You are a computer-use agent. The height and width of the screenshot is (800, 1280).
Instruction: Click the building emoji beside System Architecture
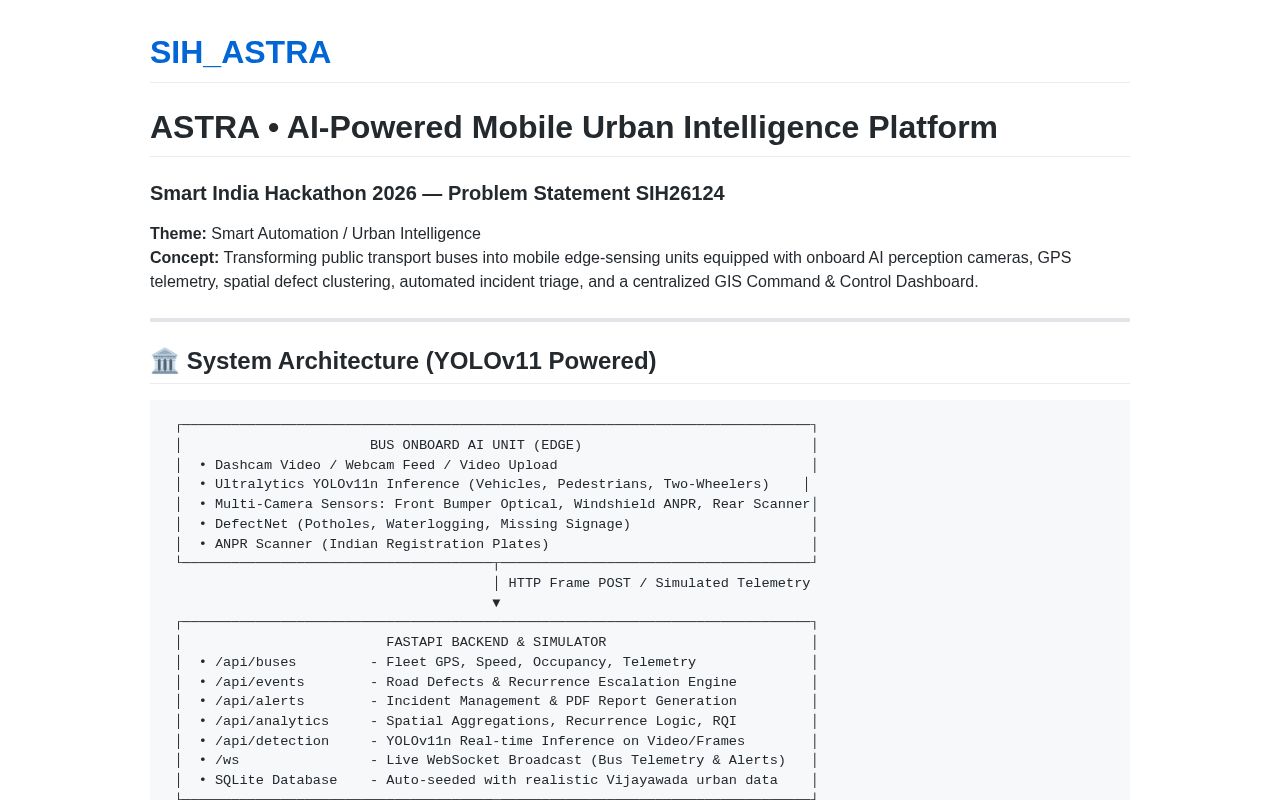click(164, 361)
